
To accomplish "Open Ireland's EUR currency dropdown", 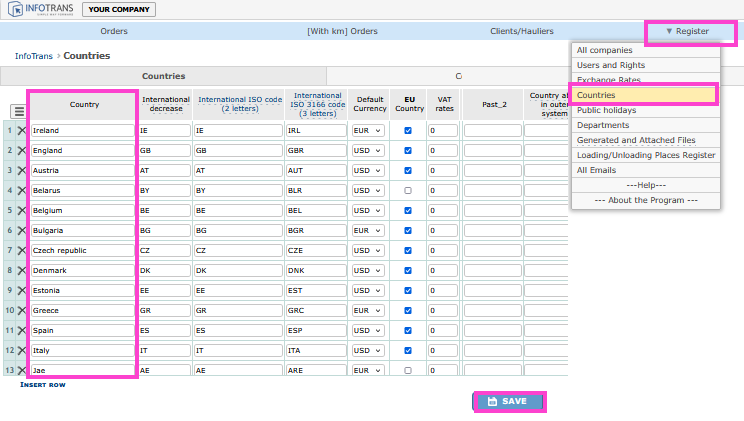I will coord(368,131).
